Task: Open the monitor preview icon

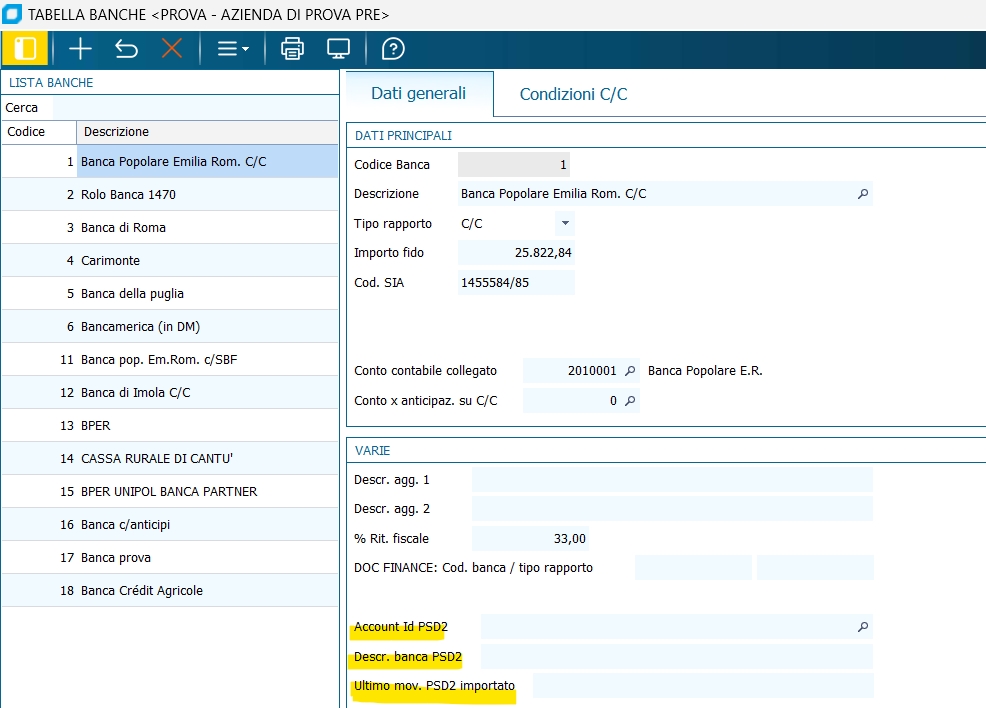Action: pos(338,48)
